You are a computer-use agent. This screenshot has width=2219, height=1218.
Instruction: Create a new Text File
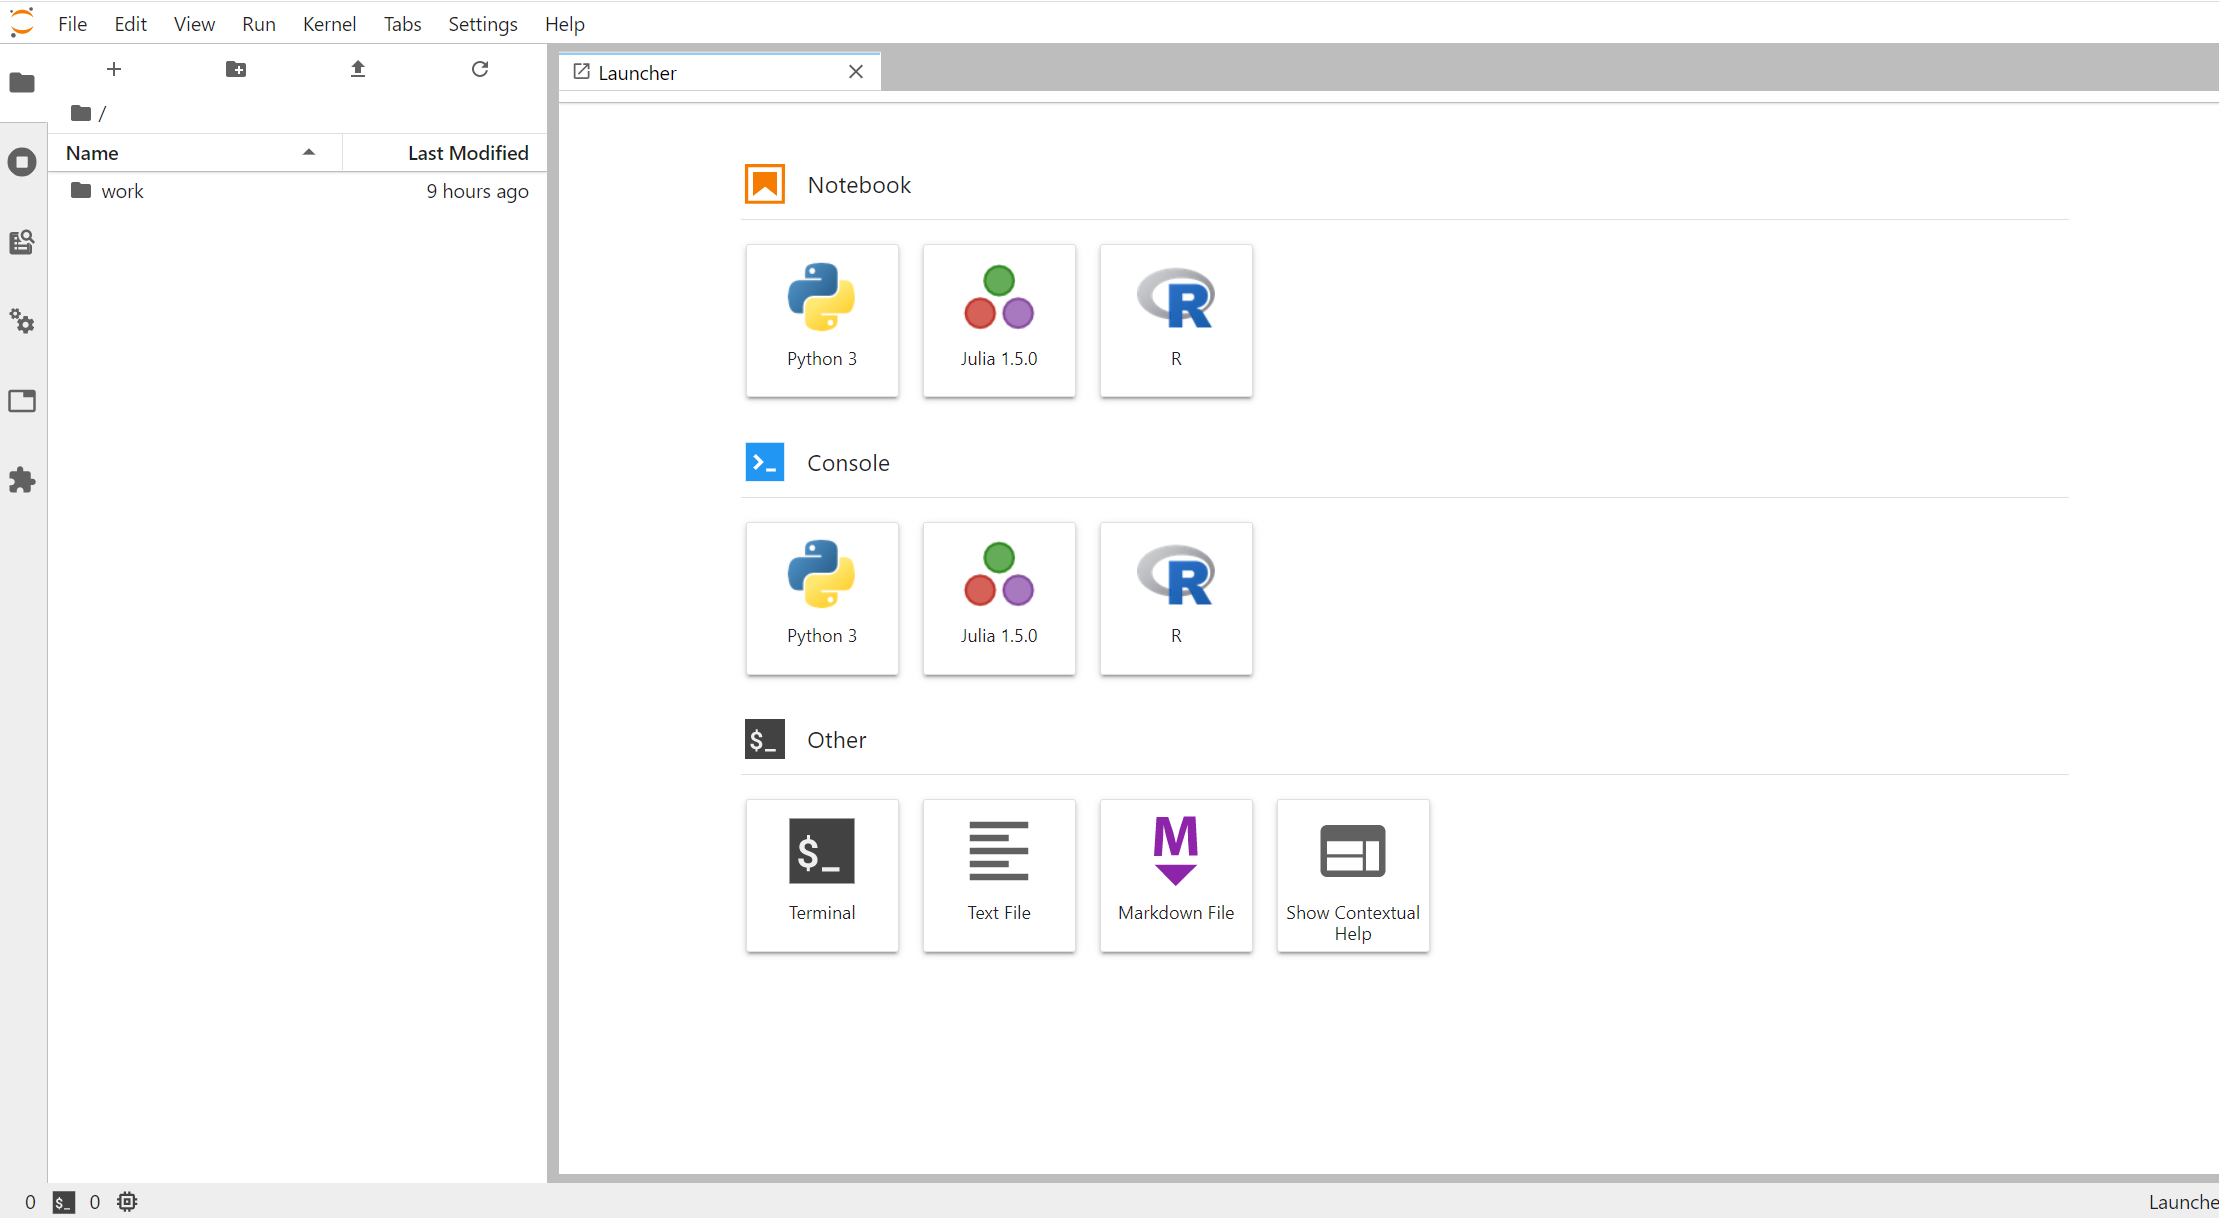point(999,875)
